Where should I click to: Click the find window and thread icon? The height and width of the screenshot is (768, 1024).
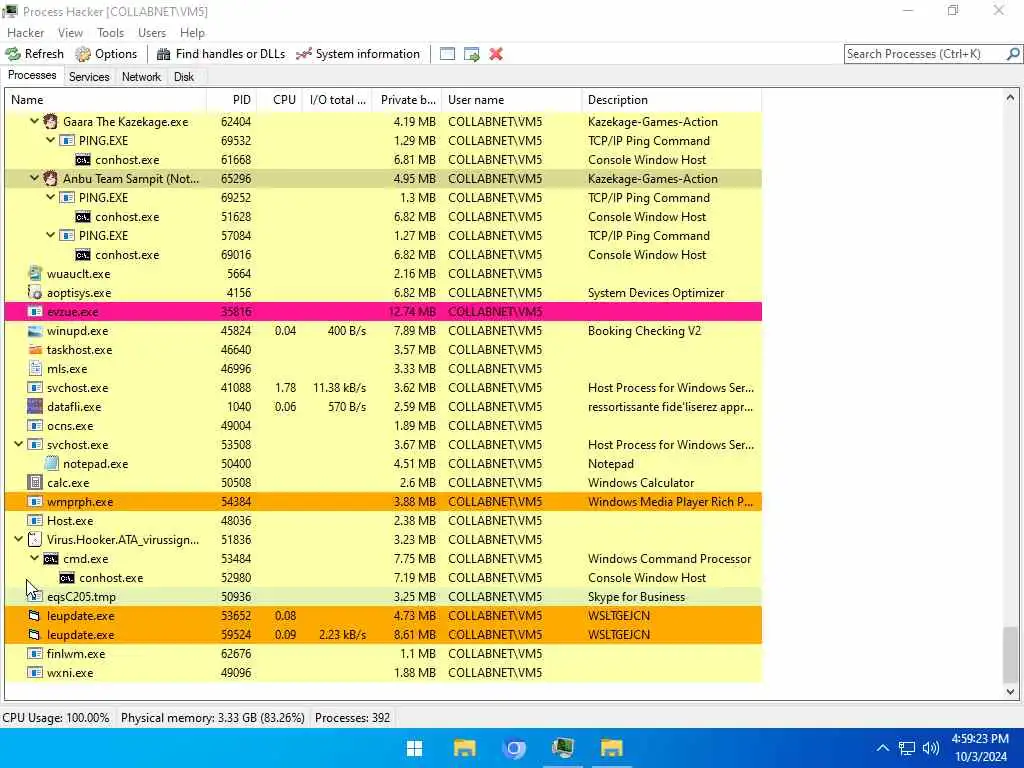point(472,54)
